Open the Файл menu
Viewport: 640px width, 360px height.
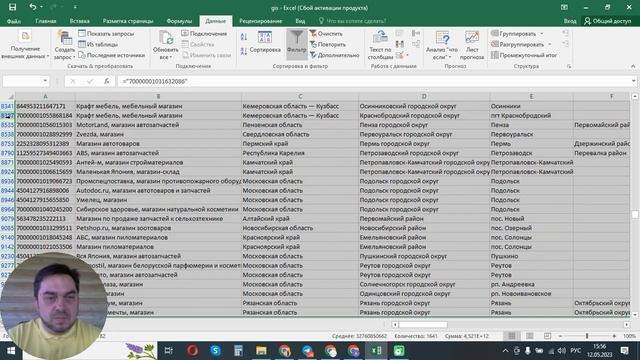(x=13, y=21)
